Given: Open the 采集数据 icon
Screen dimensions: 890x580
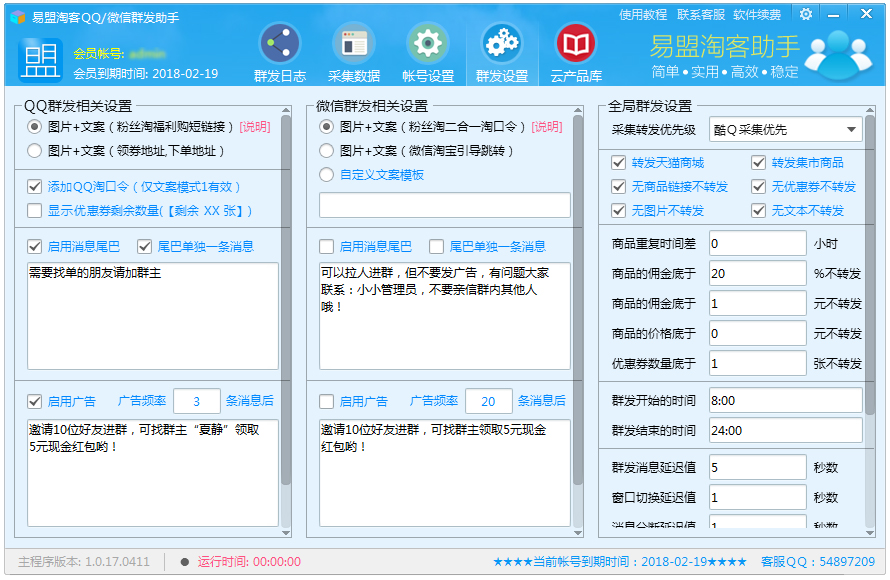Looking at the screenshot, I should (x=354, y=45).
